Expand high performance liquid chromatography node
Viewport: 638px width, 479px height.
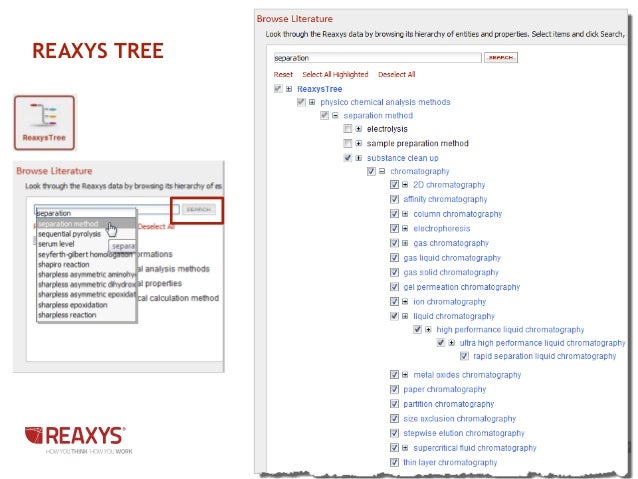click(428, 330)
